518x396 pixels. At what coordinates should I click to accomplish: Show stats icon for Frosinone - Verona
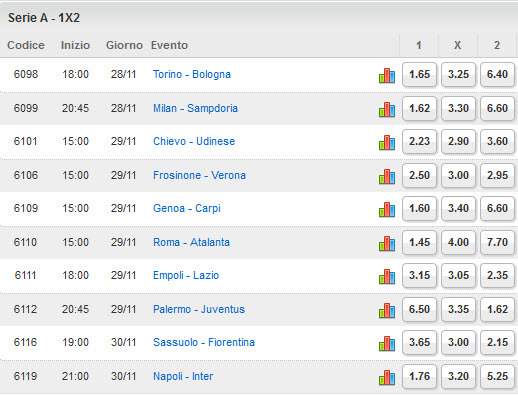pyautogui.click(x=387, y=176)
